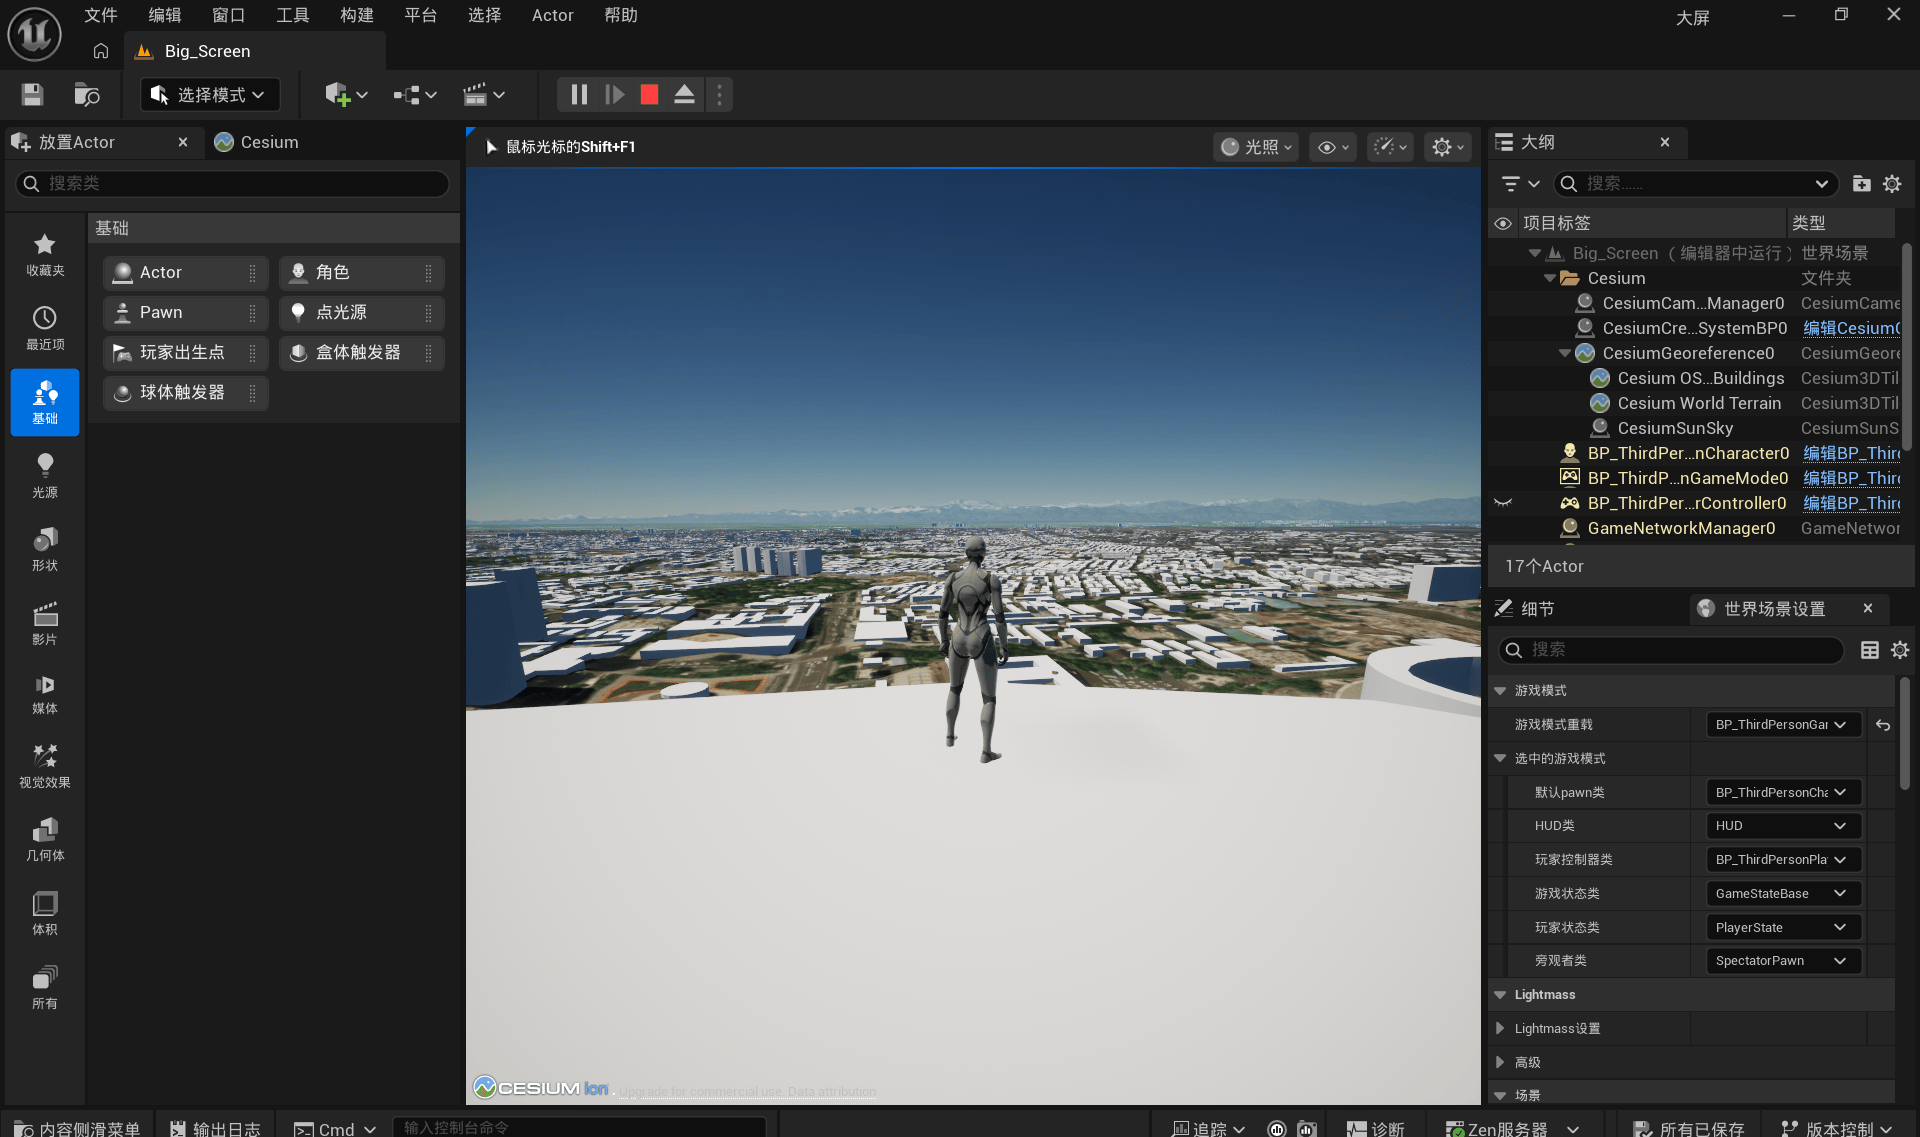Switch to the Cesium panel tab
Image resolution: width=1920 pixels, height=1137 pixels.
pos(257,142)
